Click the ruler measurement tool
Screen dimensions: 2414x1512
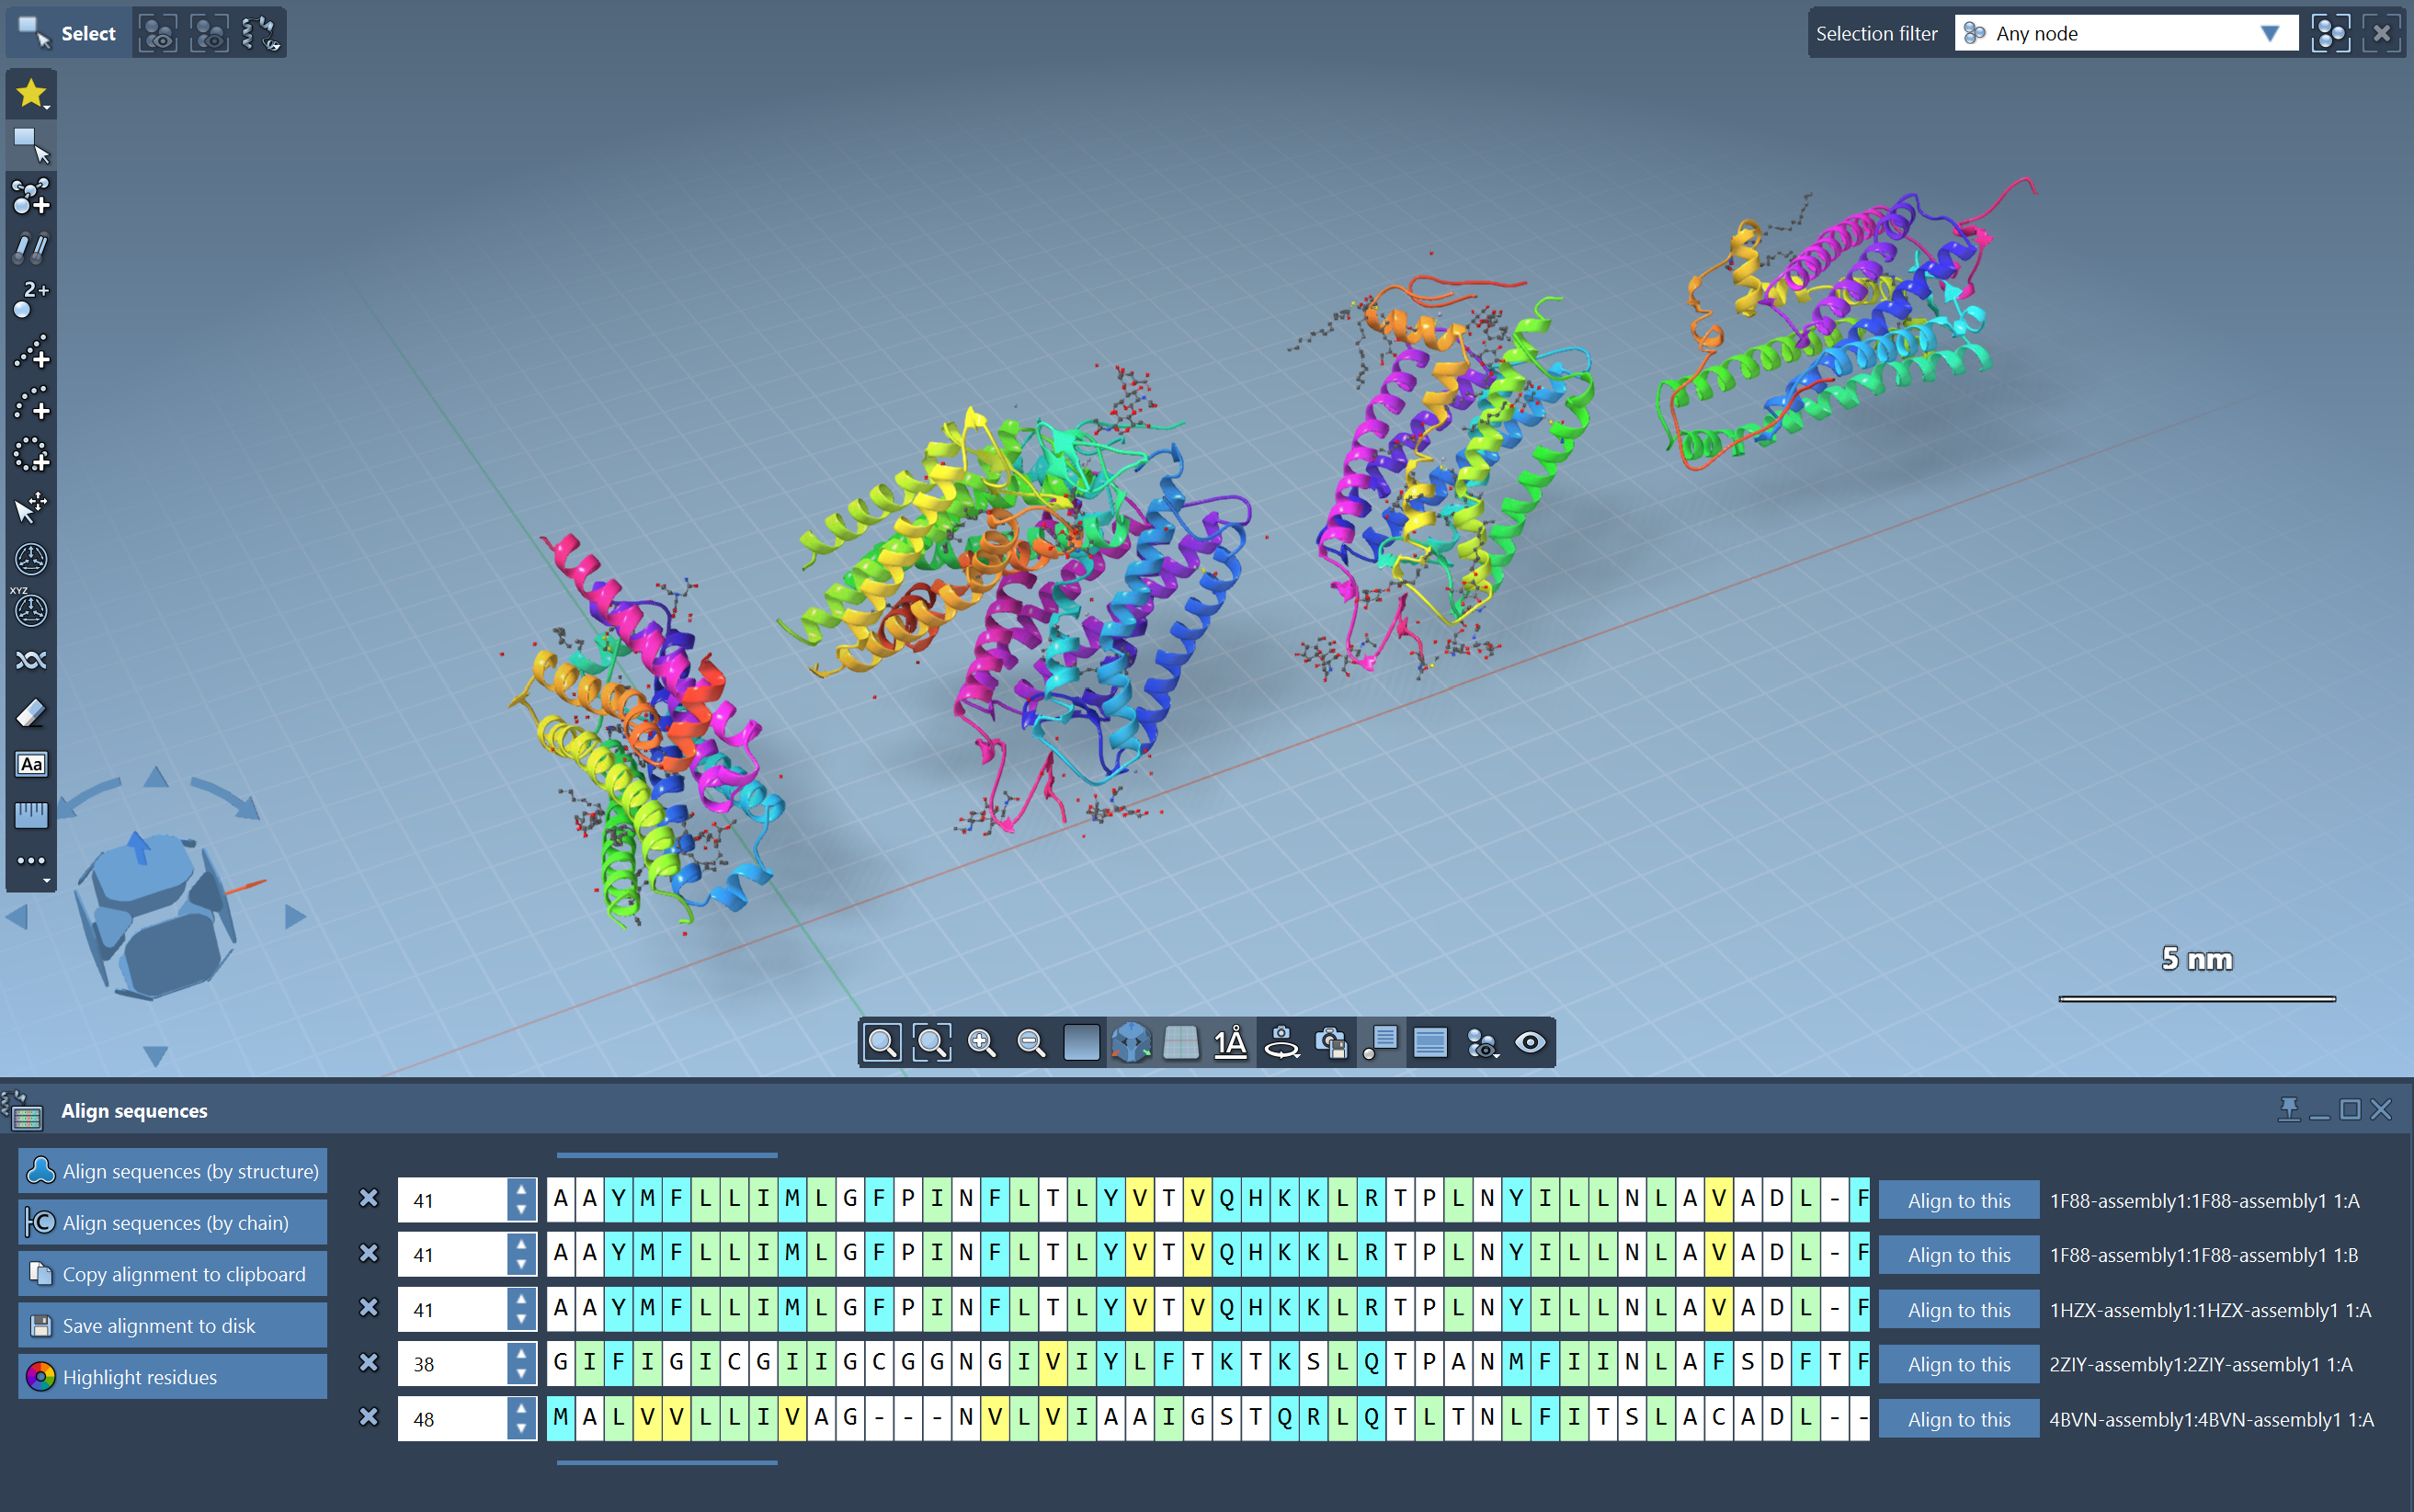pyautogui.click(x=31, y=815)
